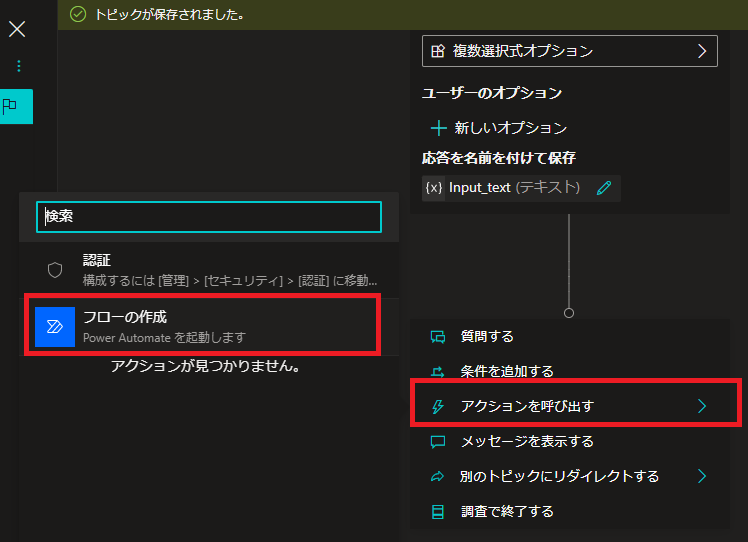Click the green check success icon
Image resolution: width=748 pixels, height=542 pixels.
(78, 14)
